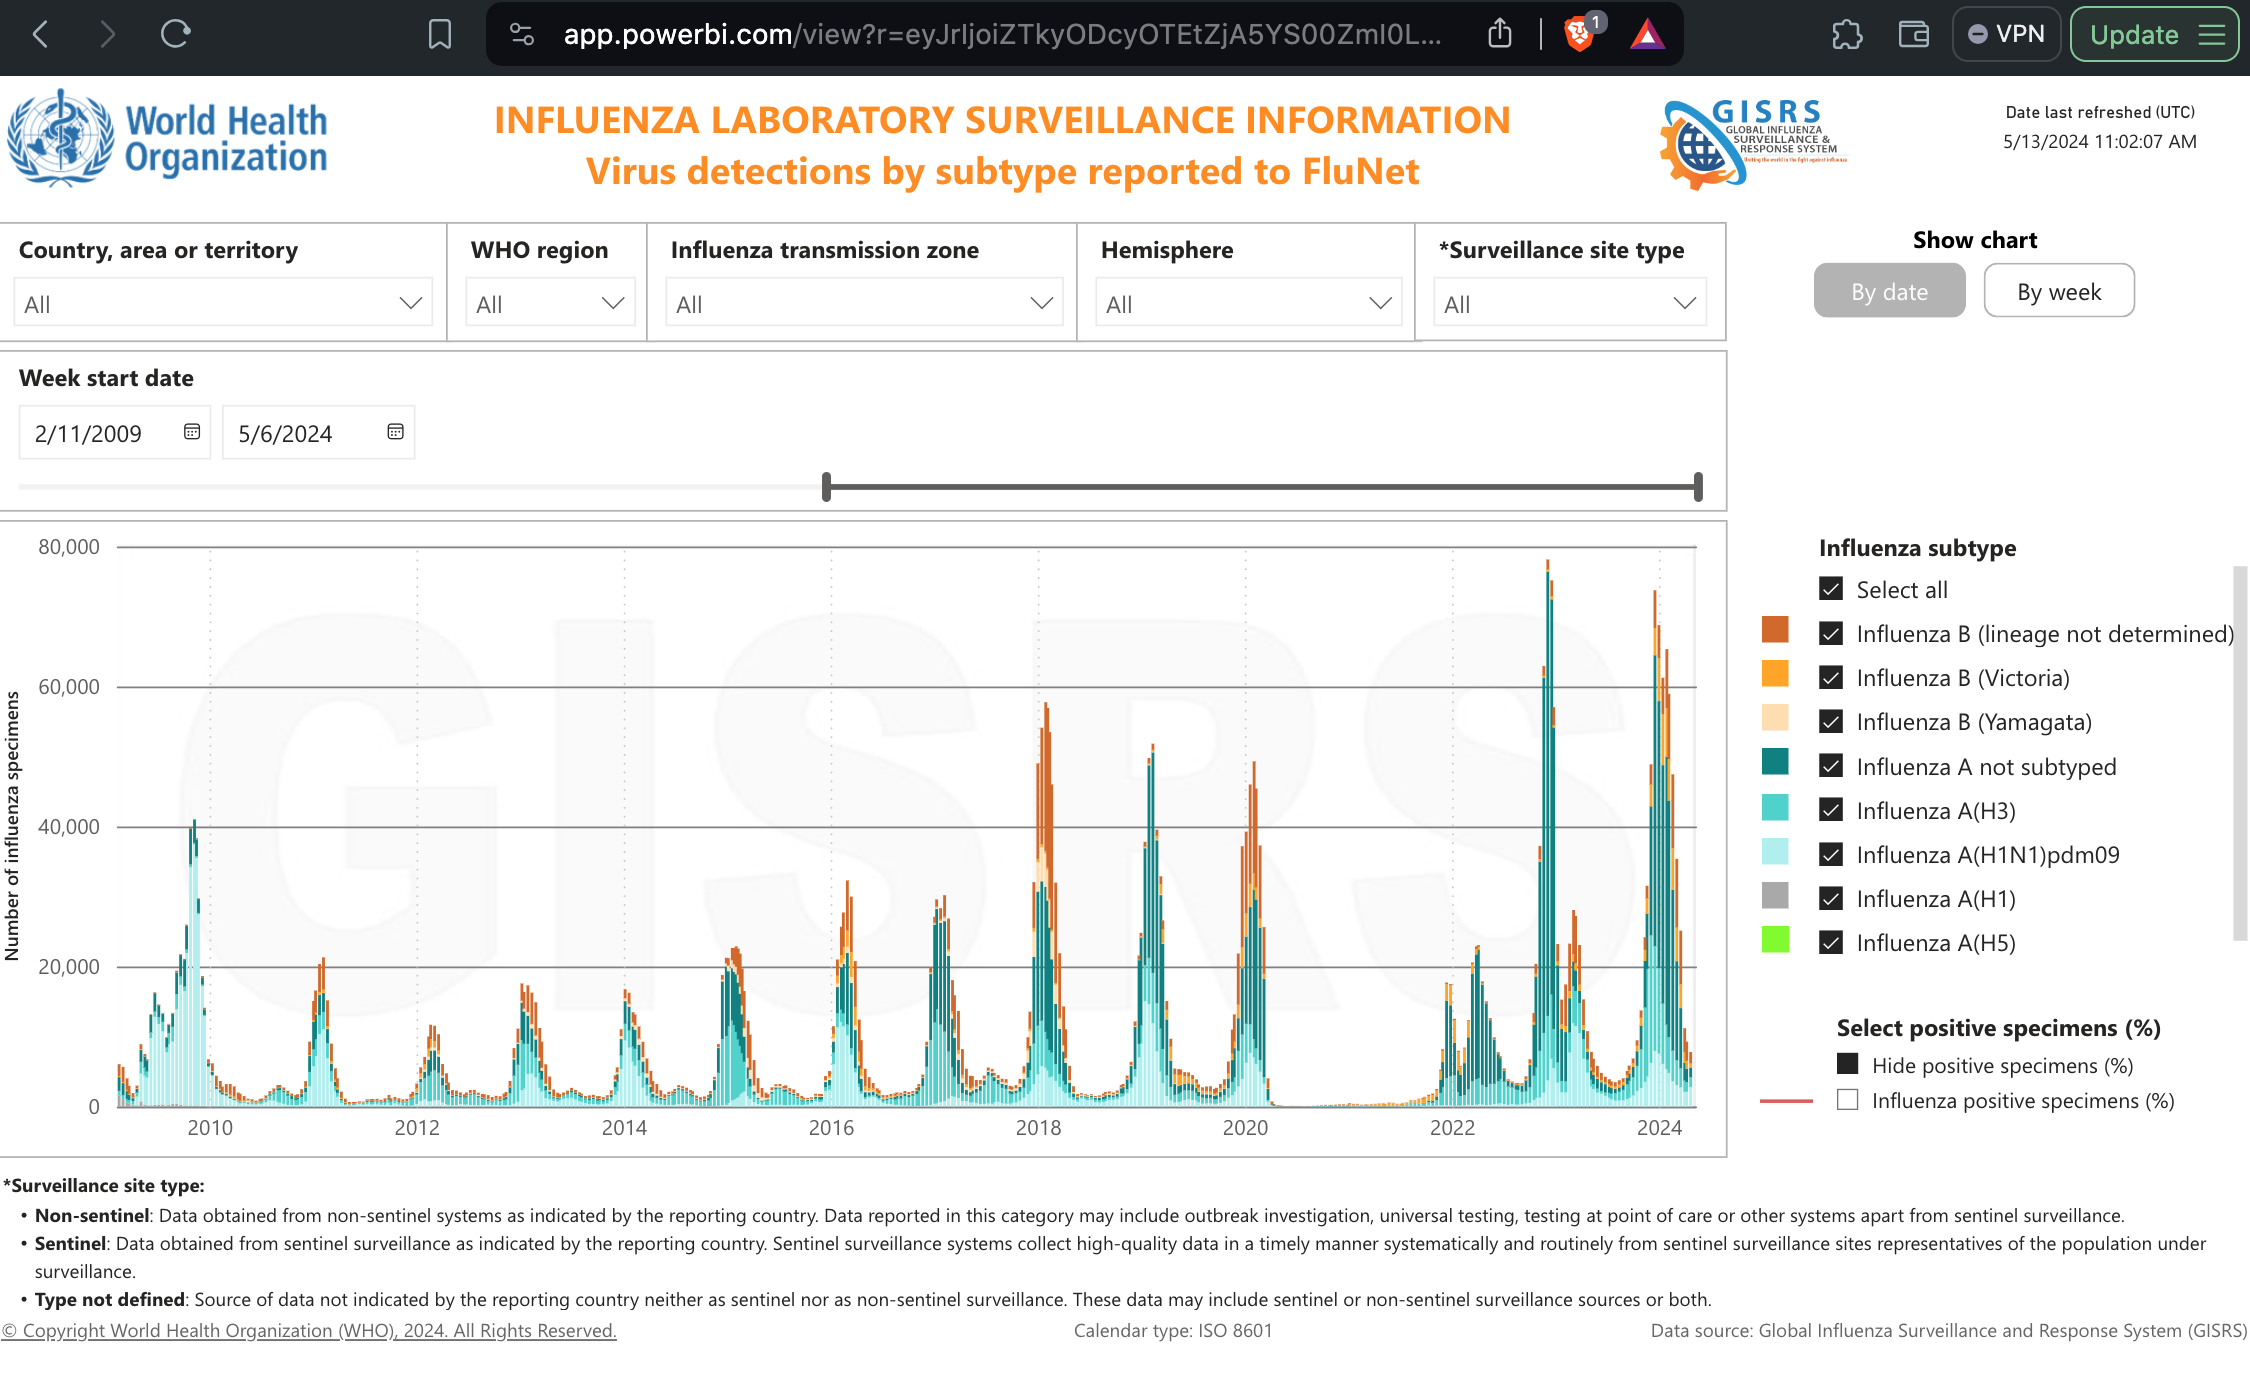The width and height of the screenshot is (2250, 1396).
Task: Open the WHO copyright link
Action: click(309, 1331)
